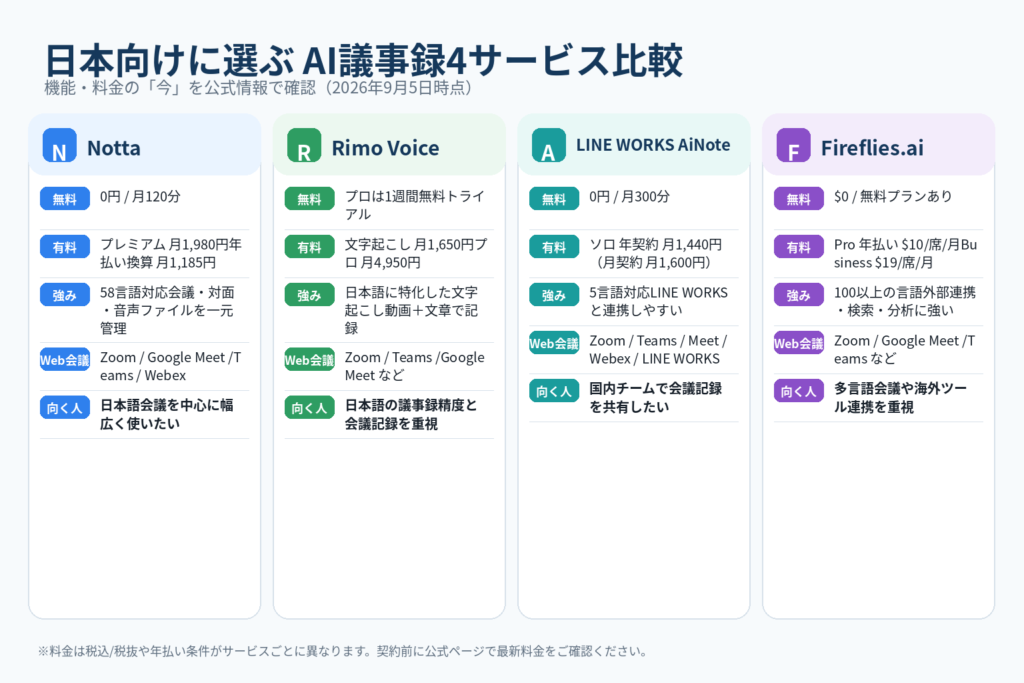Click the blue 向く人 badge in Notta card
The height and width of the screenshot is (683, 1024).
(x=65, y=408)
